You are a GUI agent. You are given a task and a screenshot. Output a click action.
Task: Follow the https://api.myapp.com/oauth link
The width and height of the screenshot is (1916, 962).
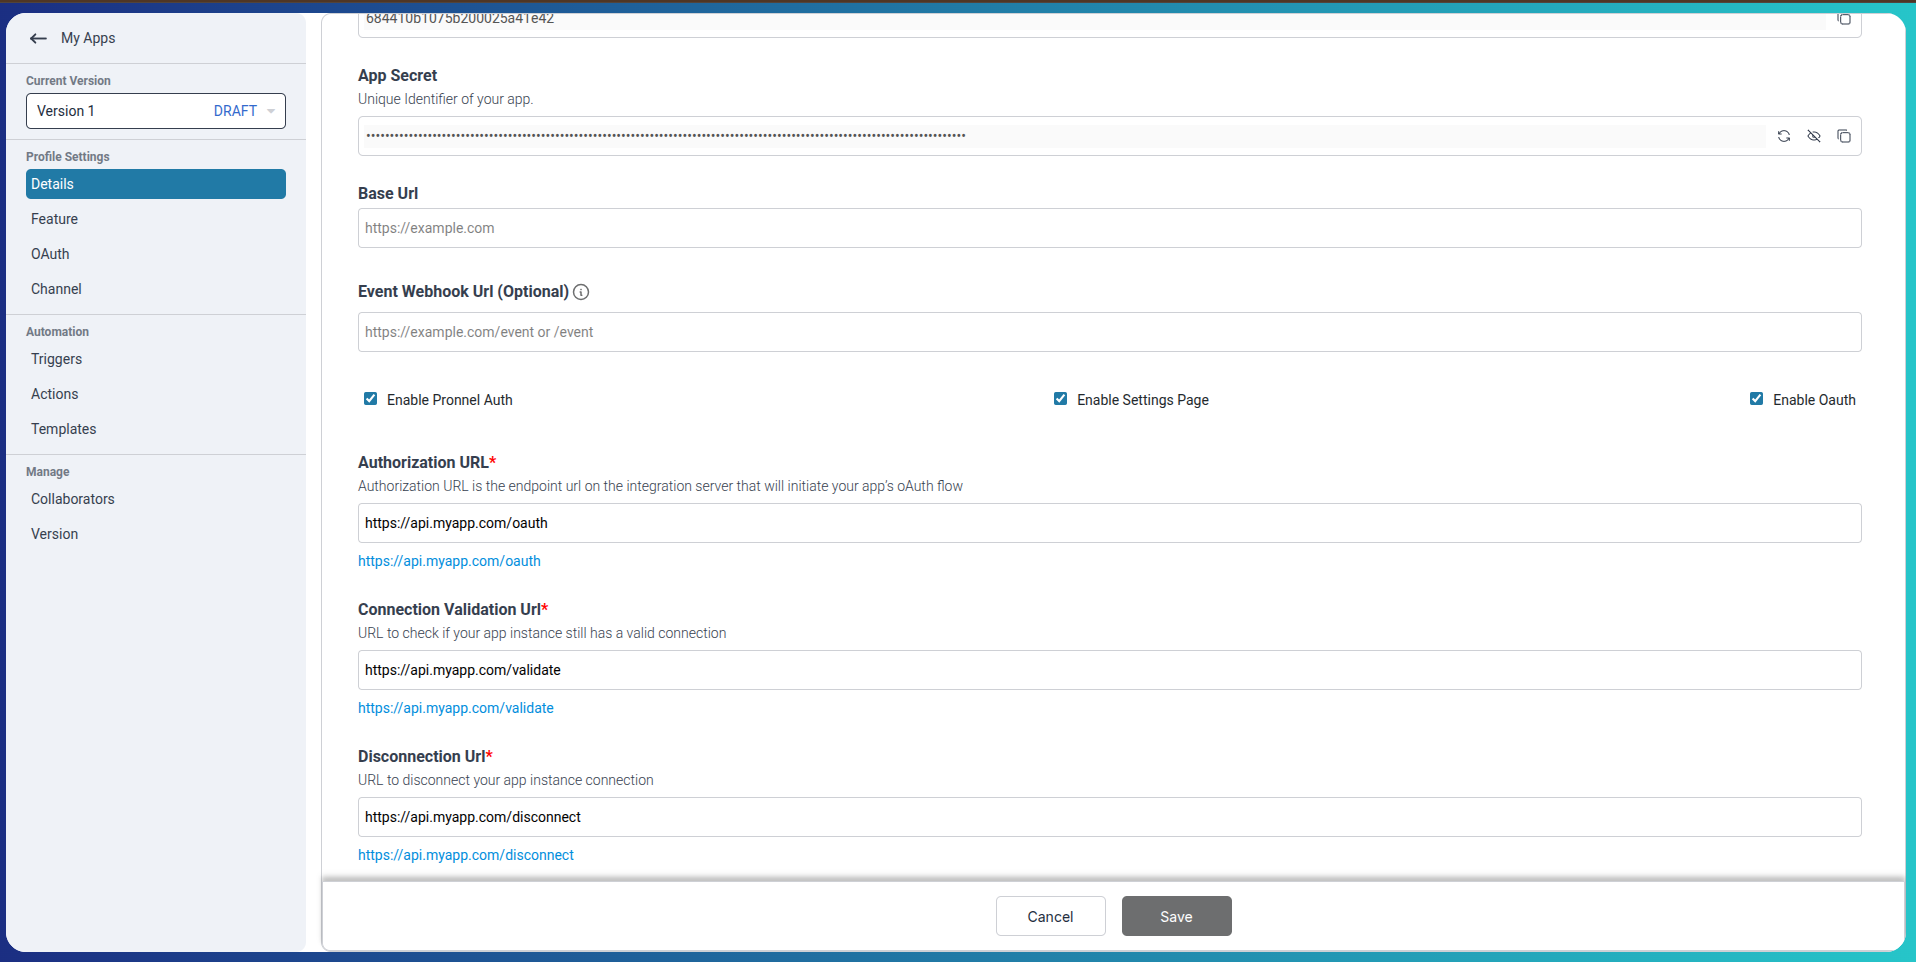pyautogui.click(x=449, y=561)
